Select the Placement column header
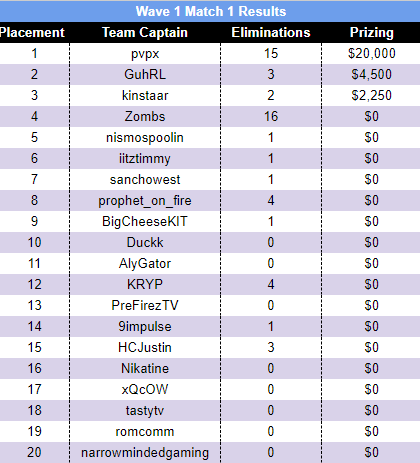This screenshot has height=463, width=420. point(32,32)
